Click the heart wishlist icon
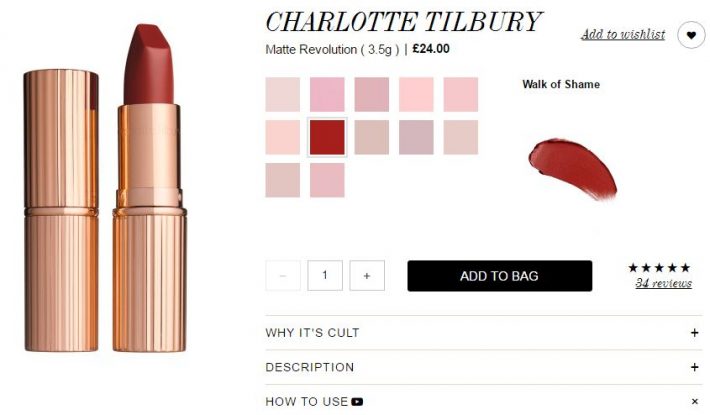710x415 pixels. (691, 35)
